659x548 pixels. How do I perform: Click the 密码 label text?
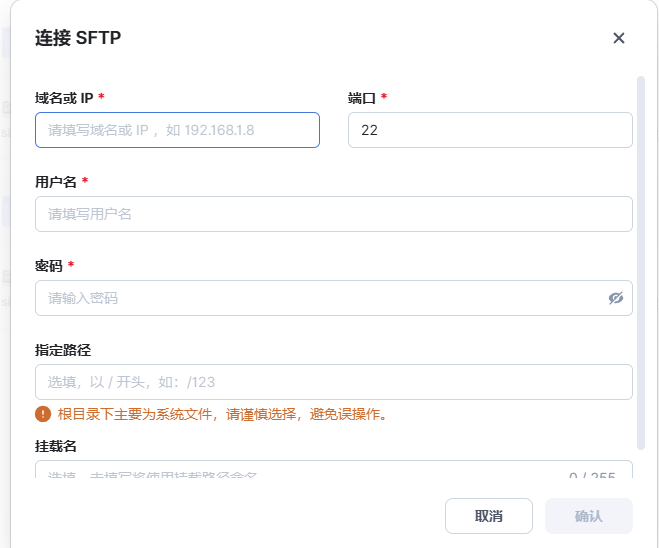coord(49,266)
